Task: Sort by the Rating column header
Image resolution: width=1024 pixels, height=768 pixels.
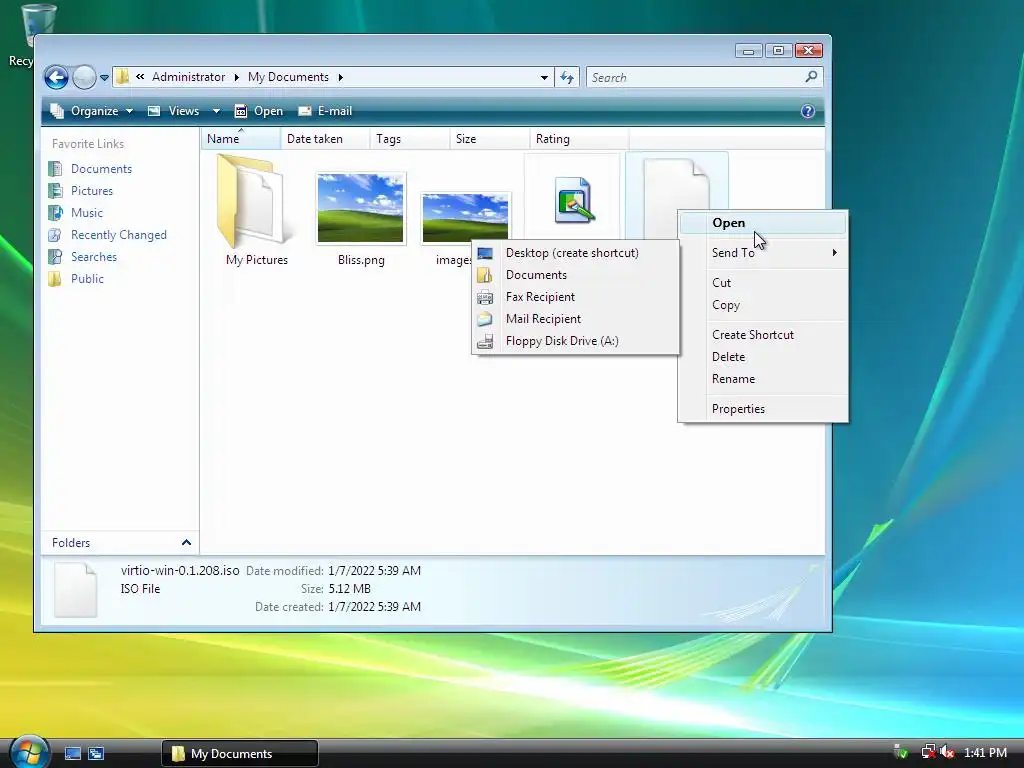Action: [579, 138]
